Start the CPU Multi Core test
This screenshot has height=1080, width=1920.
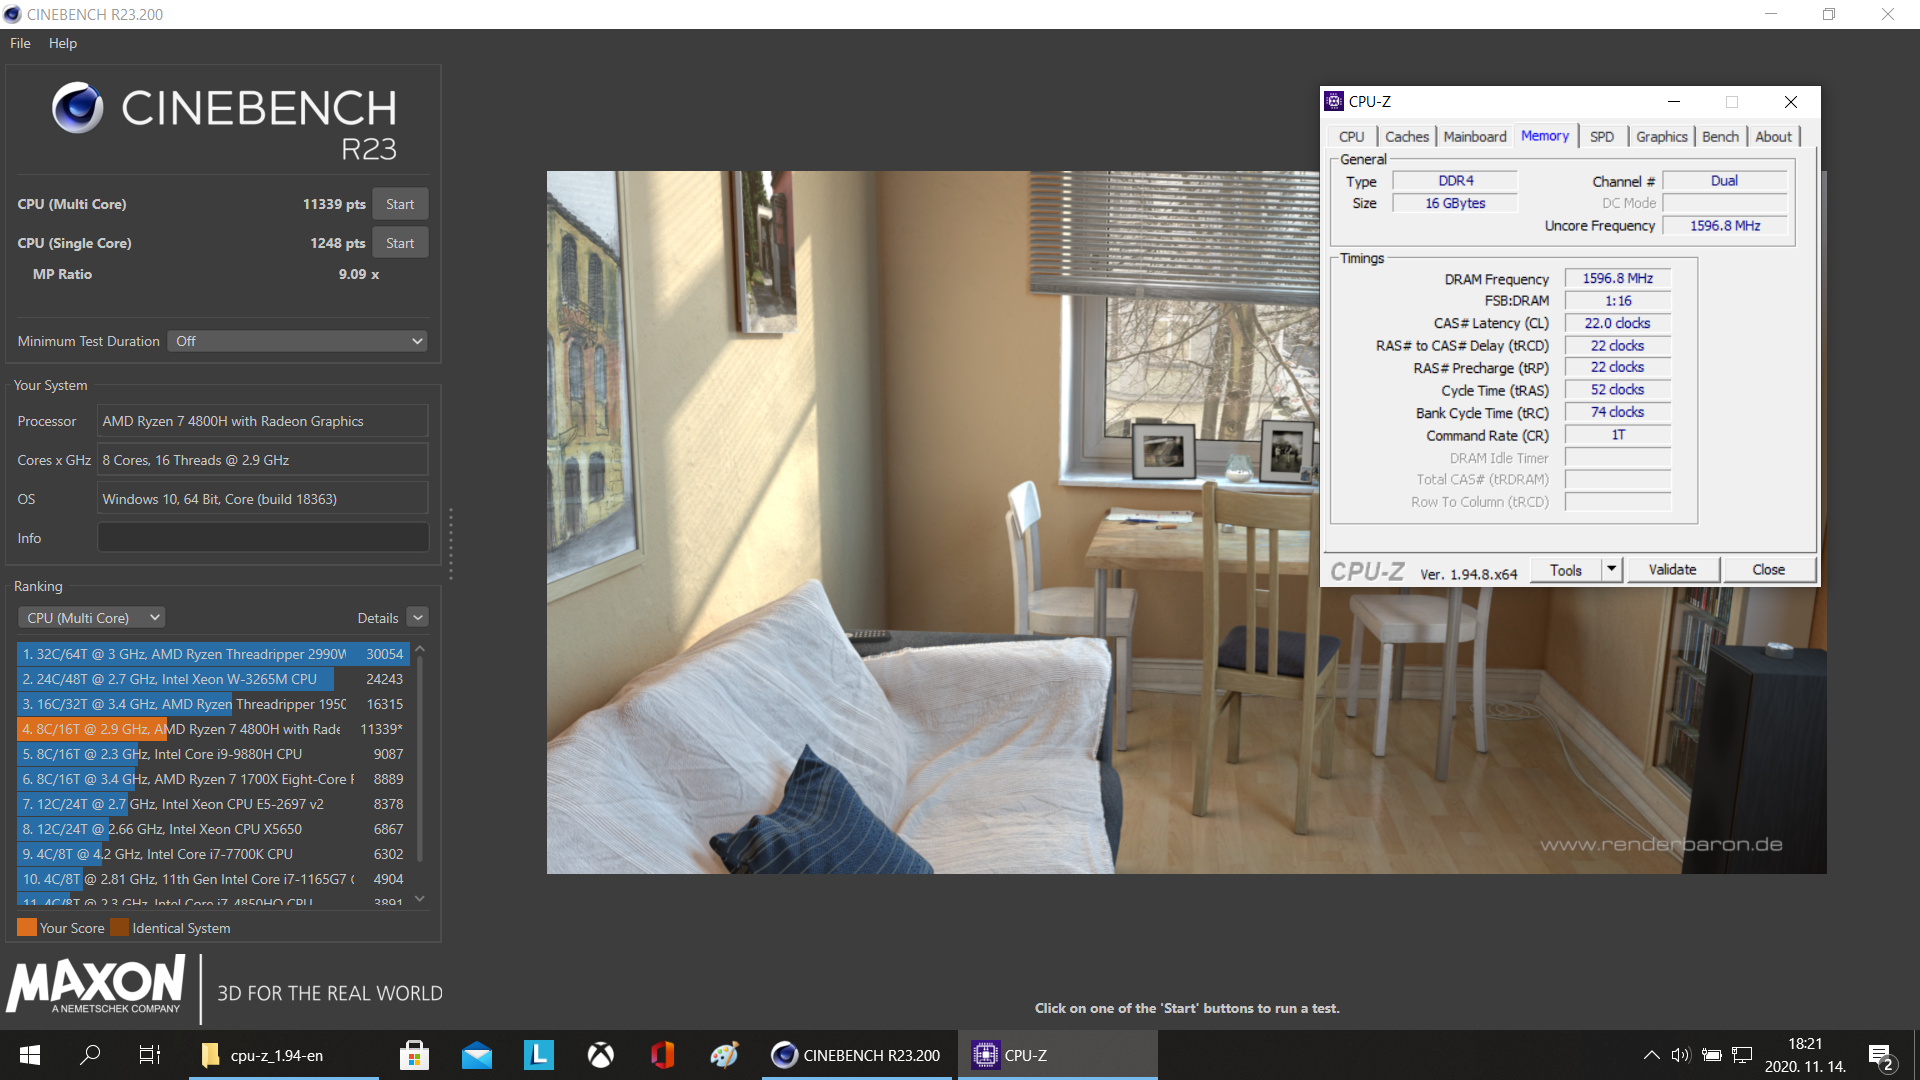click(x=400, y=204)
